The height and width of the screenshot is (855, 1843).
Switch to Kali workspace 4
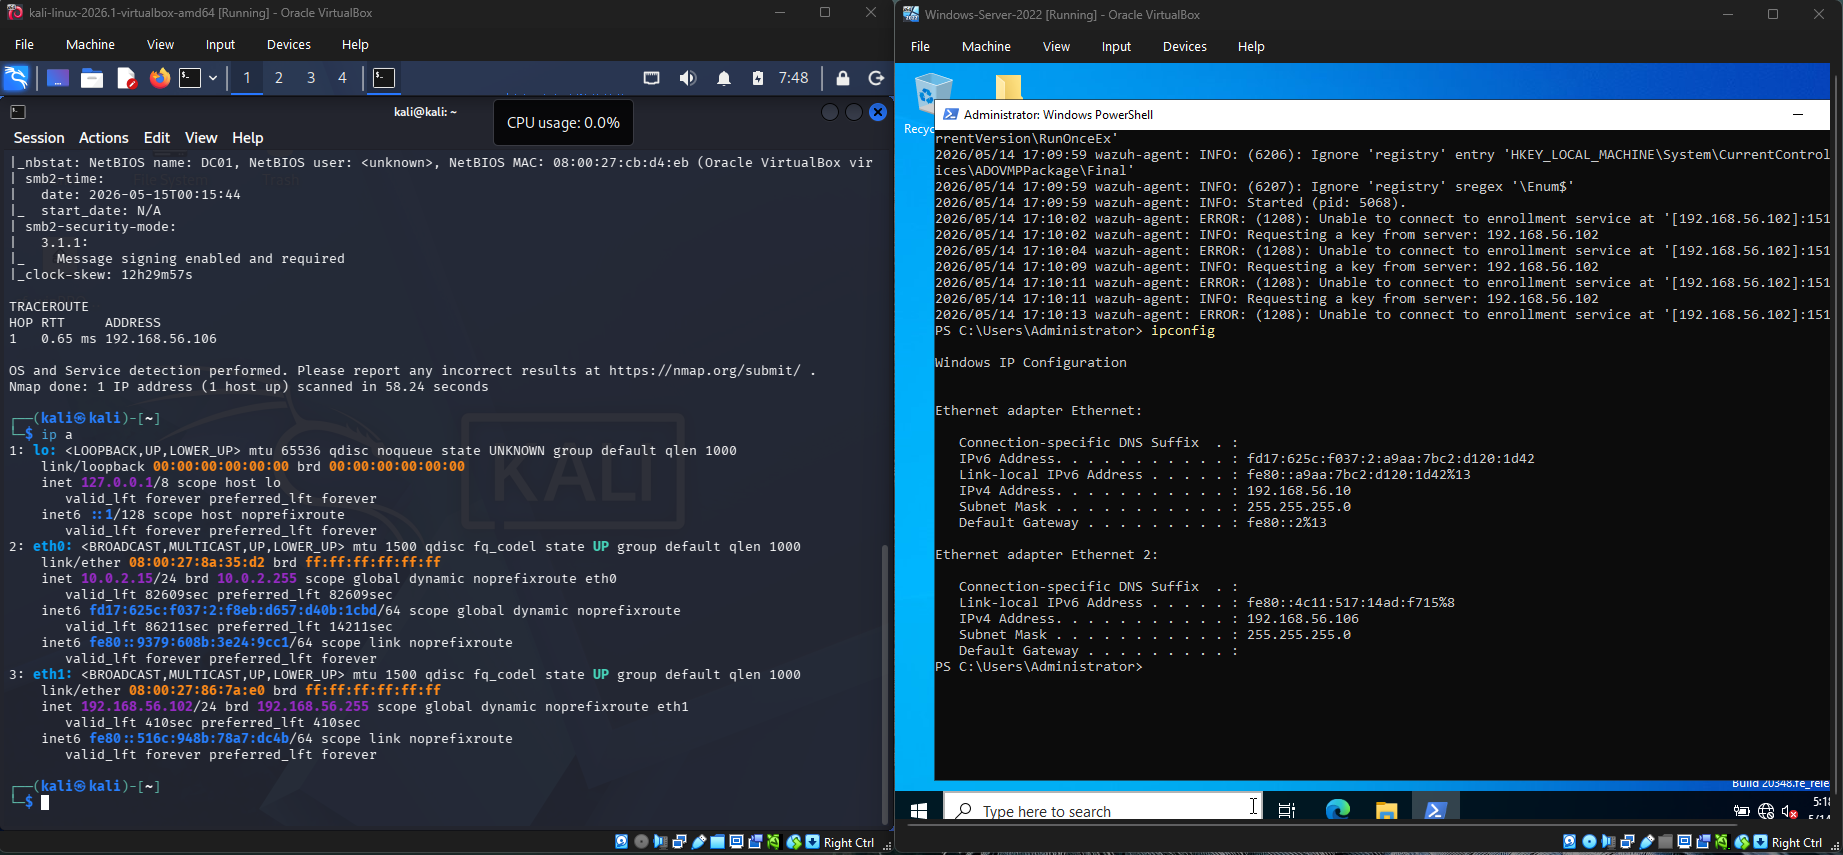click(342, 78)
